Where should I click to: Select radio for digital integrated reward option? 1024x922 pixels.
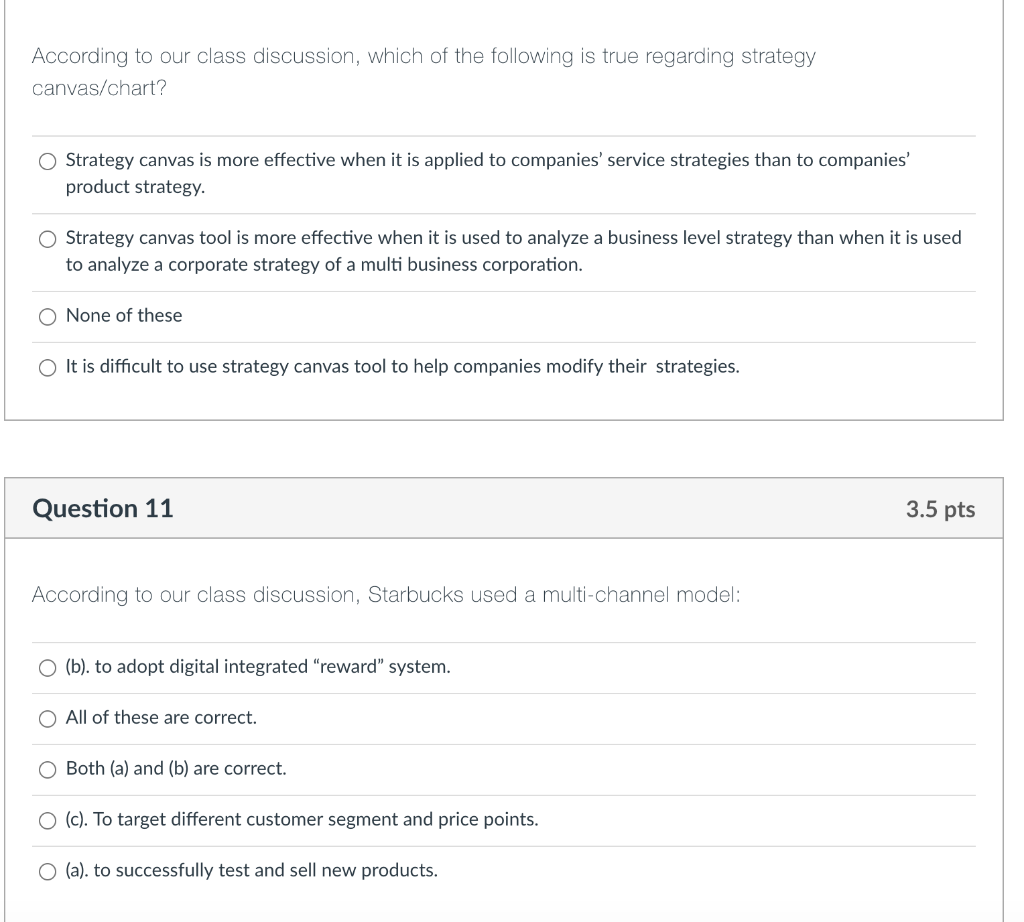(47, 668)
